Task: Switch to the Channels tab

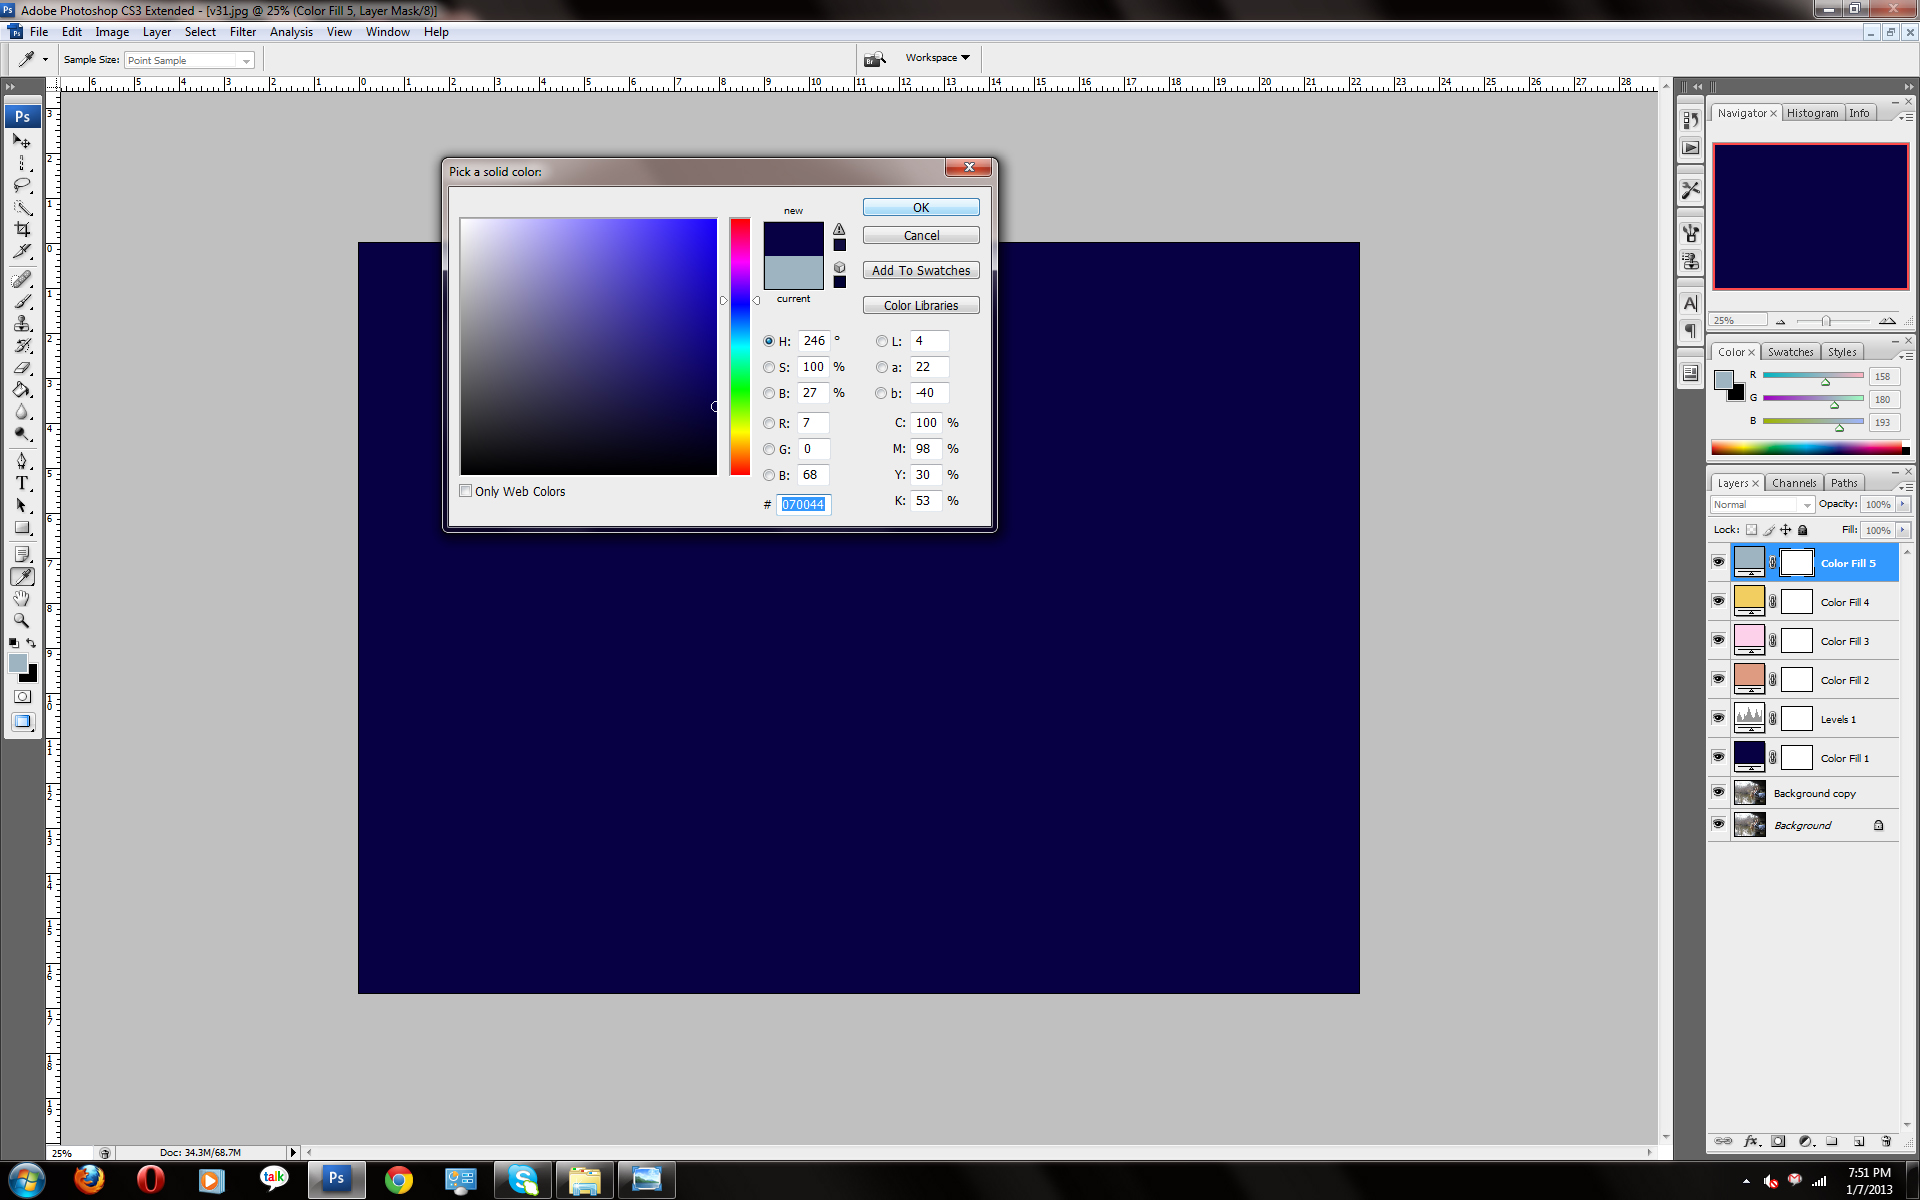Action: (1794, 483)
